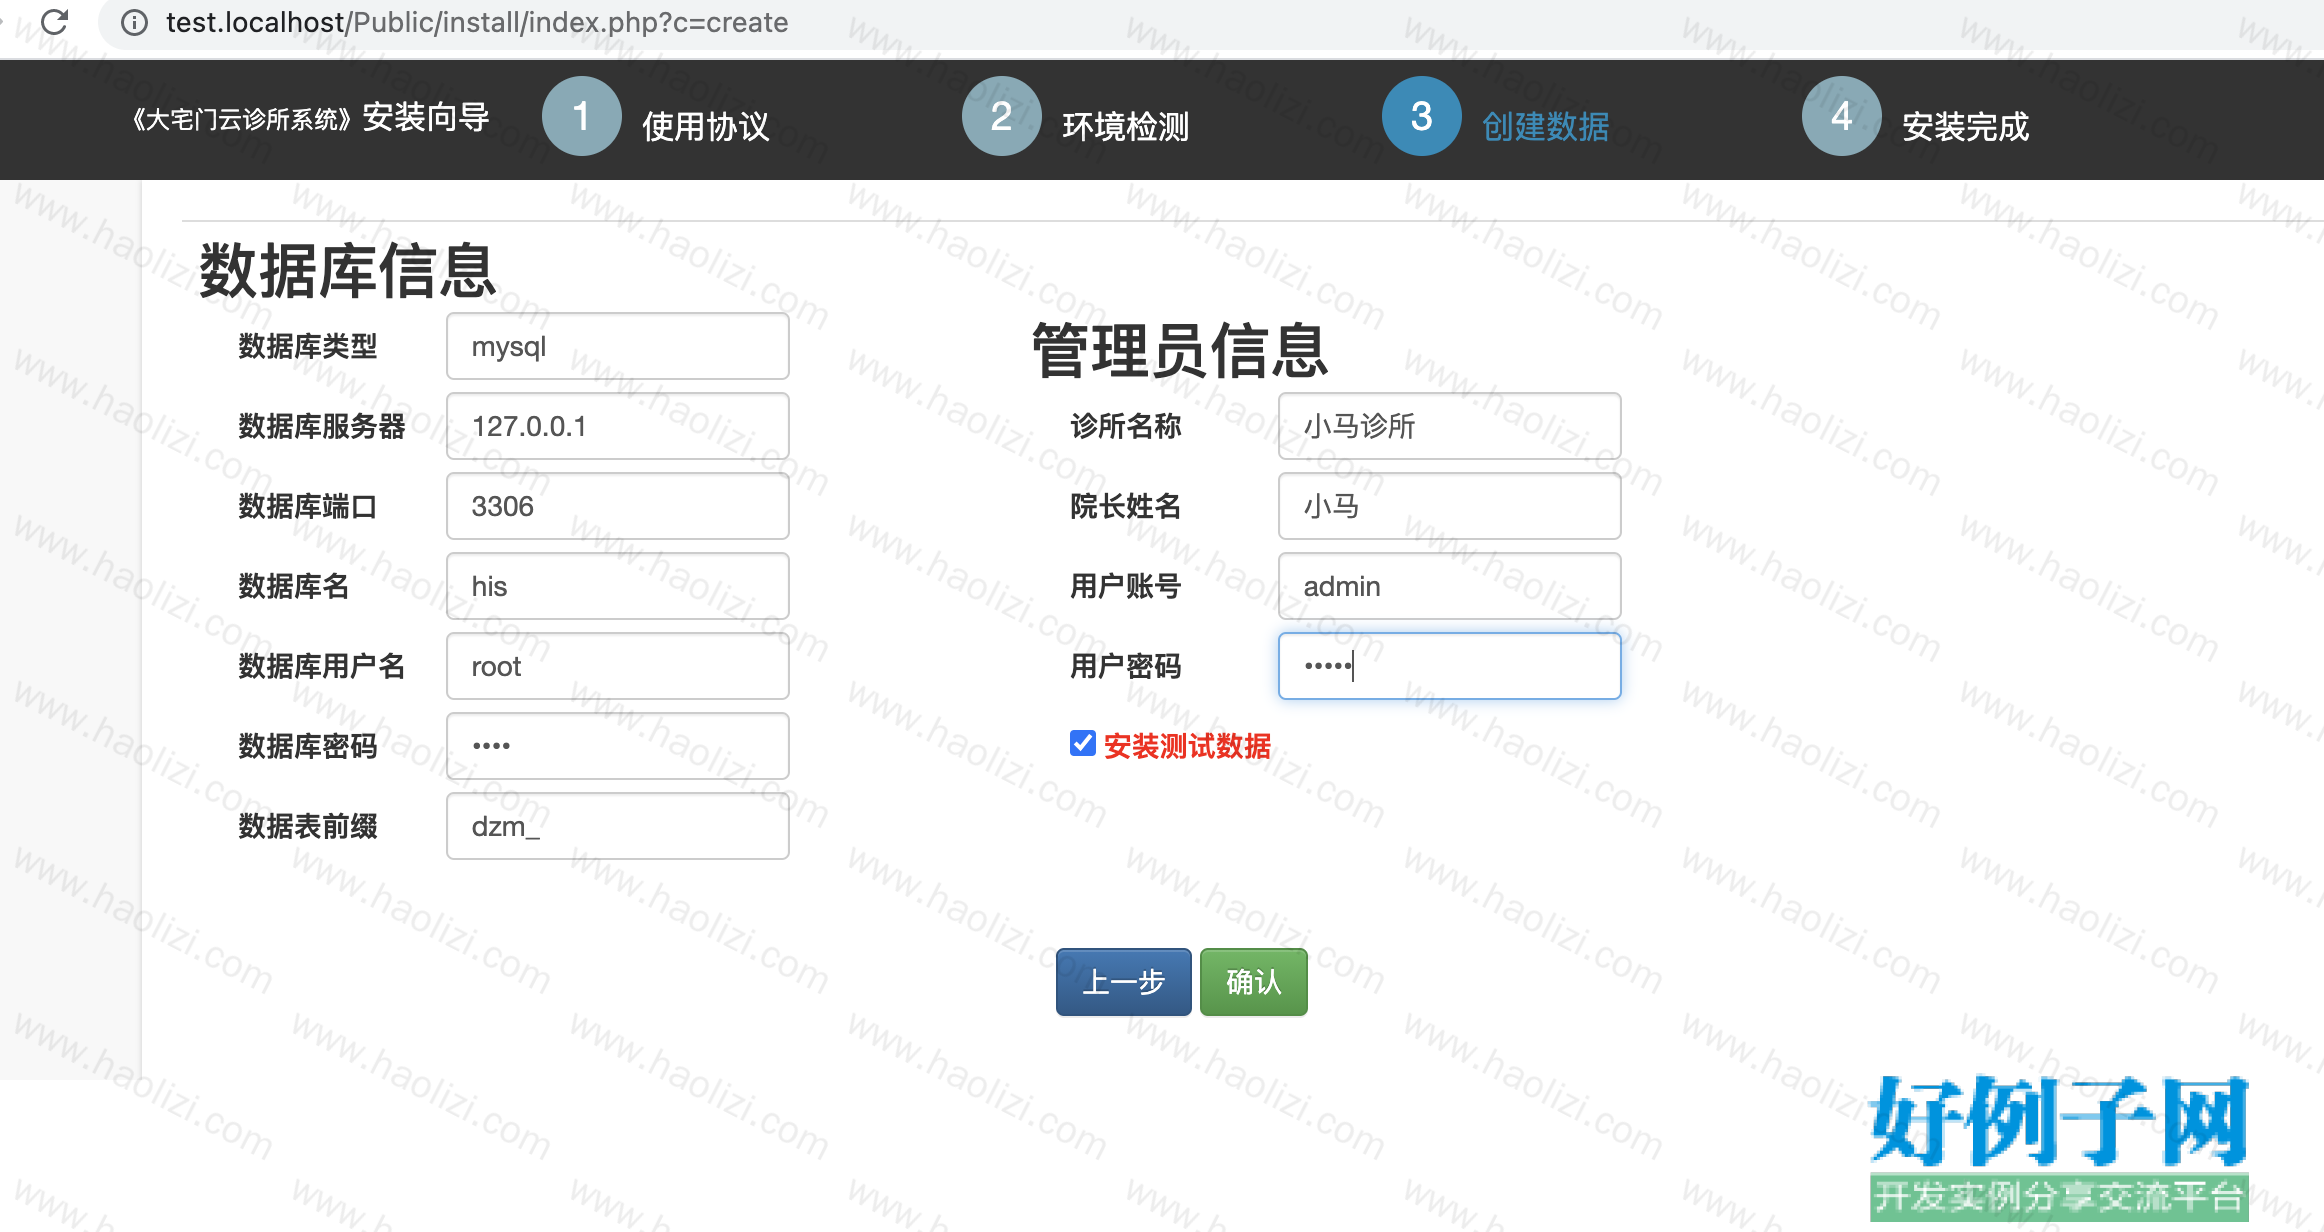The height and width of the screenshot is (1232, 2324).
Task: Click the 院长姓名 label
Action: coord(1126,507)
